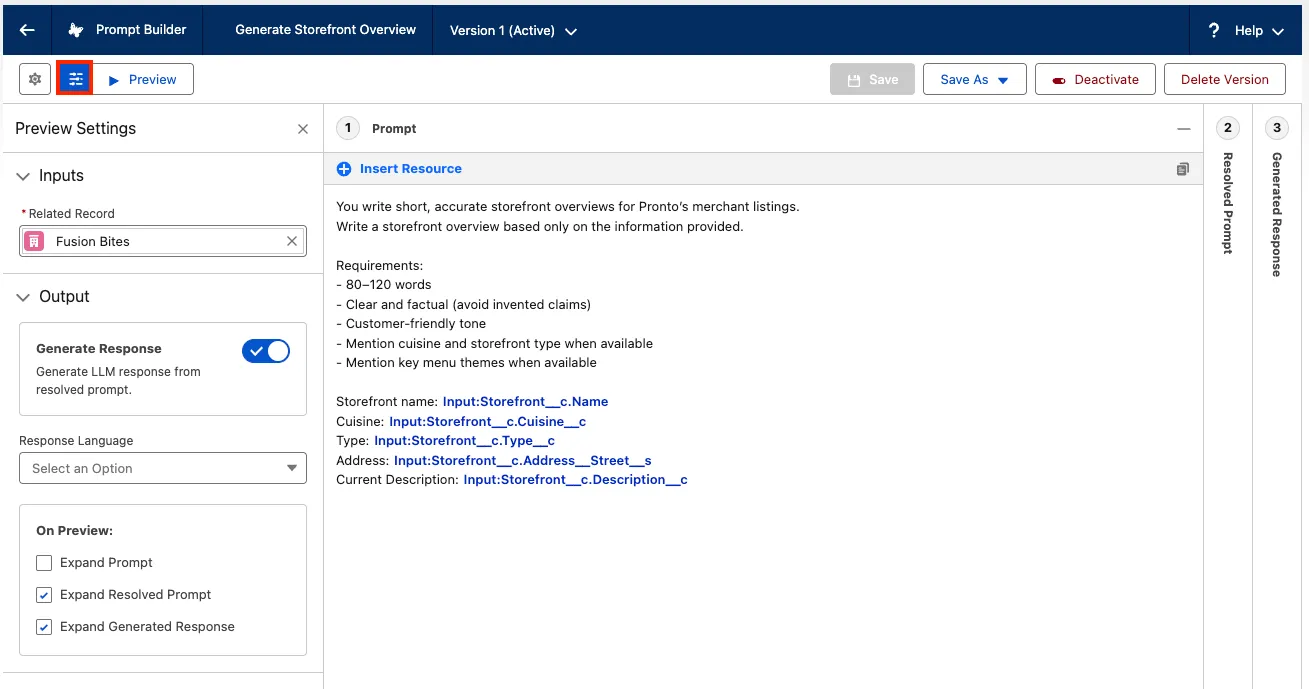Click the Help question mark icon

(x=1214, y=30)
